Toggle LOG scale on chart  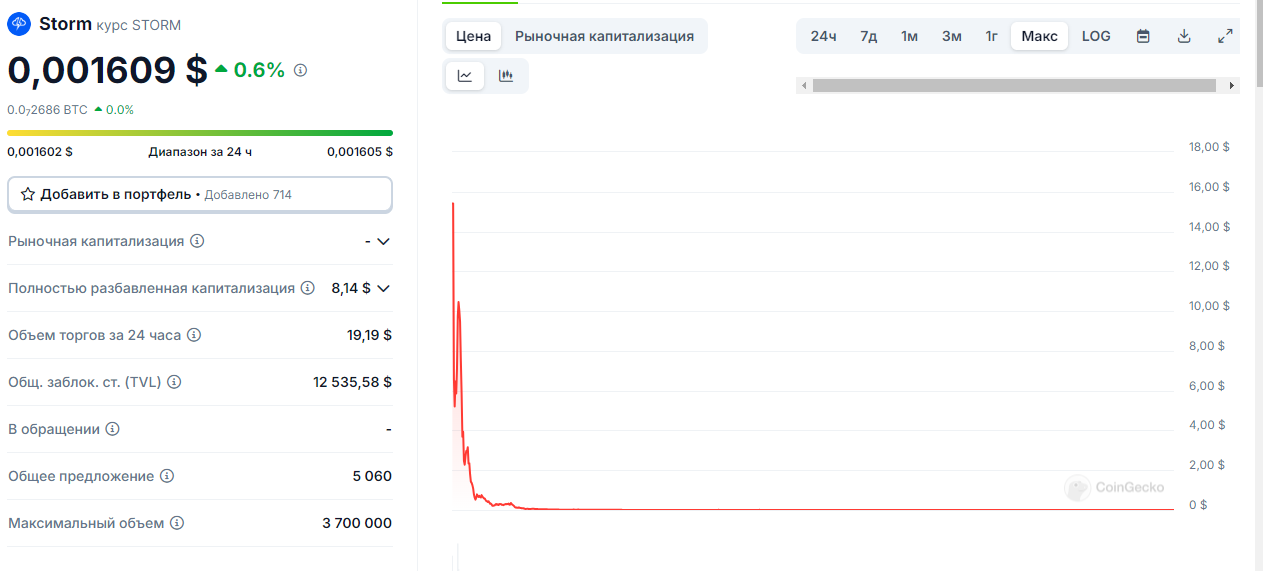pos(1096,36)
